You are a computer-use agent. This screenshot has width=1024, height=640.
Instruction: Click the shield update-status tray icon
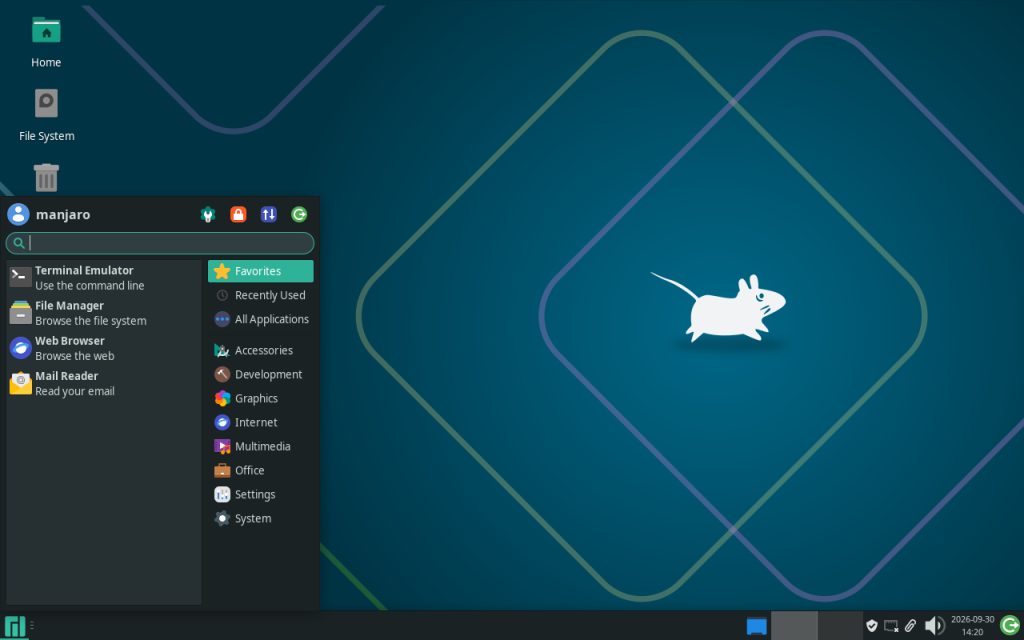[871, 626]
